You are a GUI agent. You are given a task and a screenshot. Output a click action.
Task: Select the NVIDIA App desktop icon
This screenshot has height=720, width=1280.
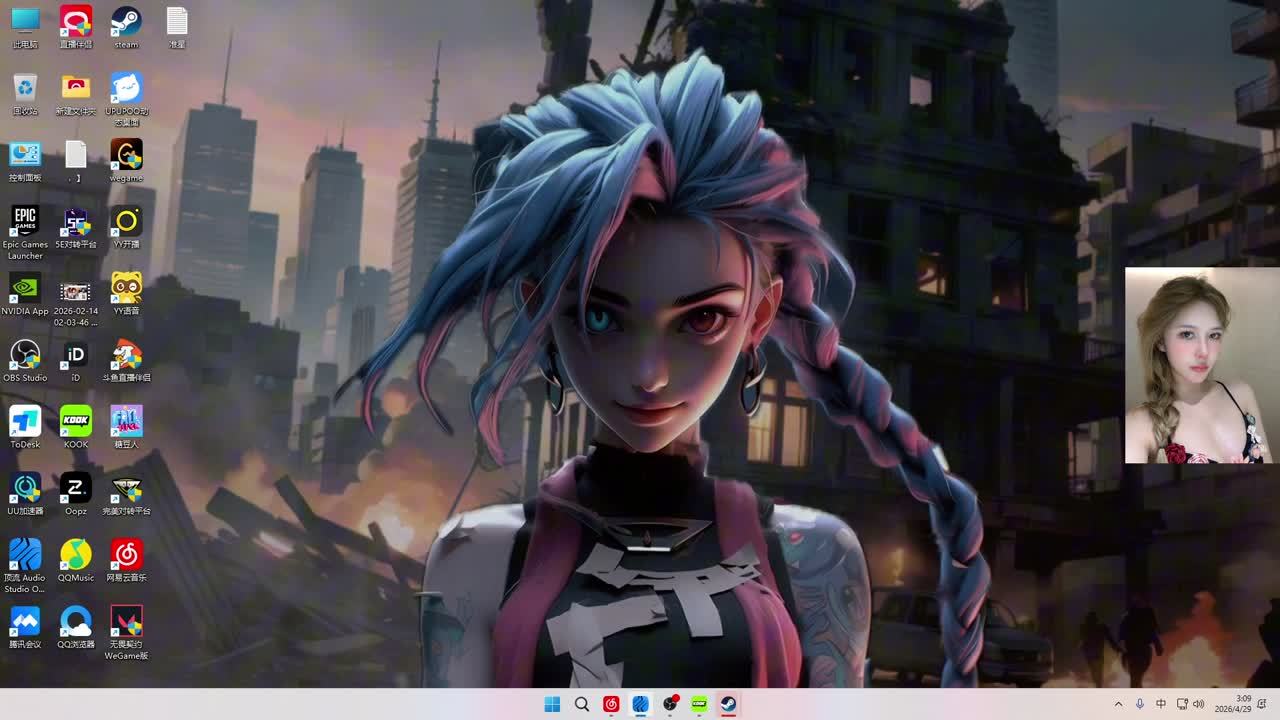tap(25, 288)
